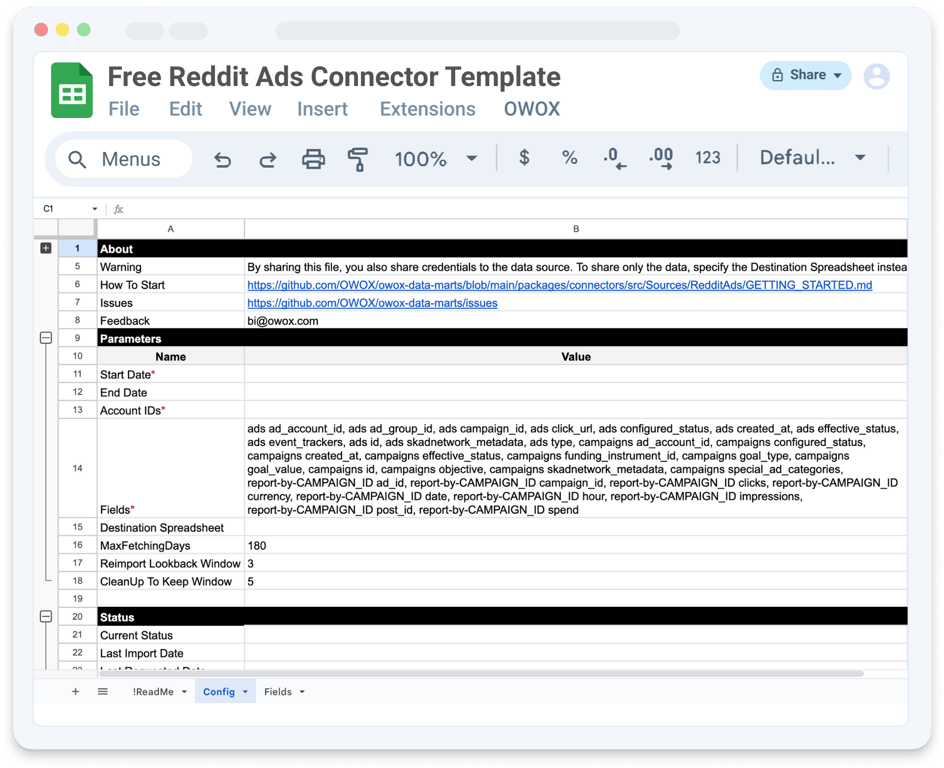Click the bi@owox.com feedback cell

(x=576, y=321)
